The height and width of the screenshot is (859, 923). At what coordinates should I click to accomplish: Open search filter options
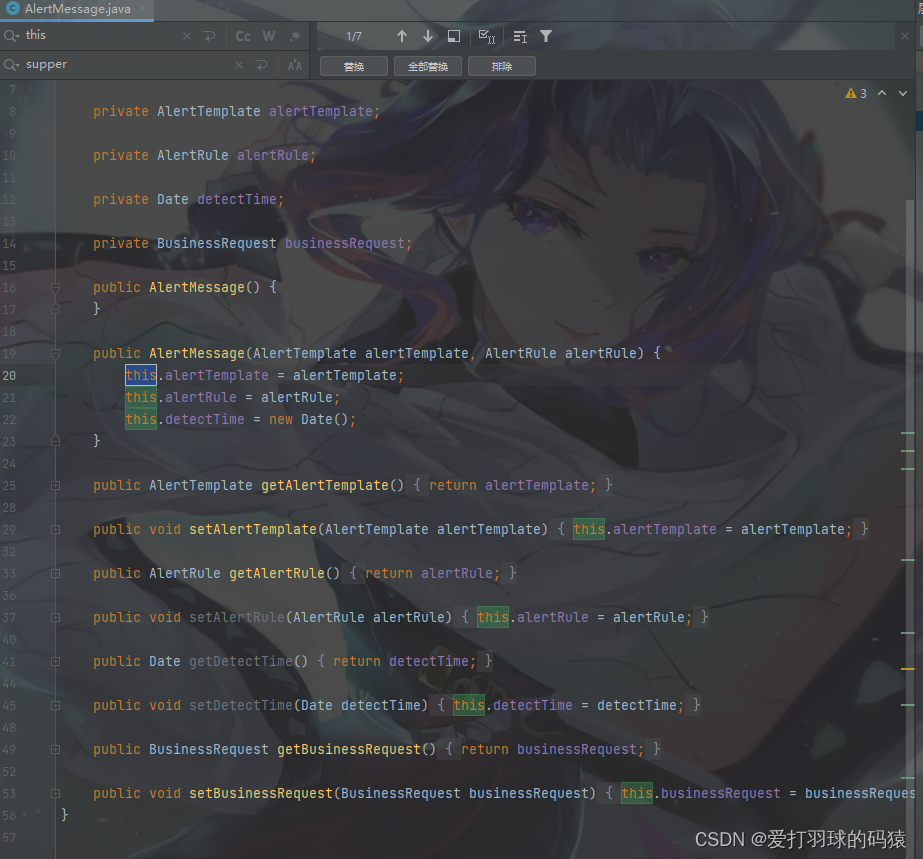click(546, 37)
